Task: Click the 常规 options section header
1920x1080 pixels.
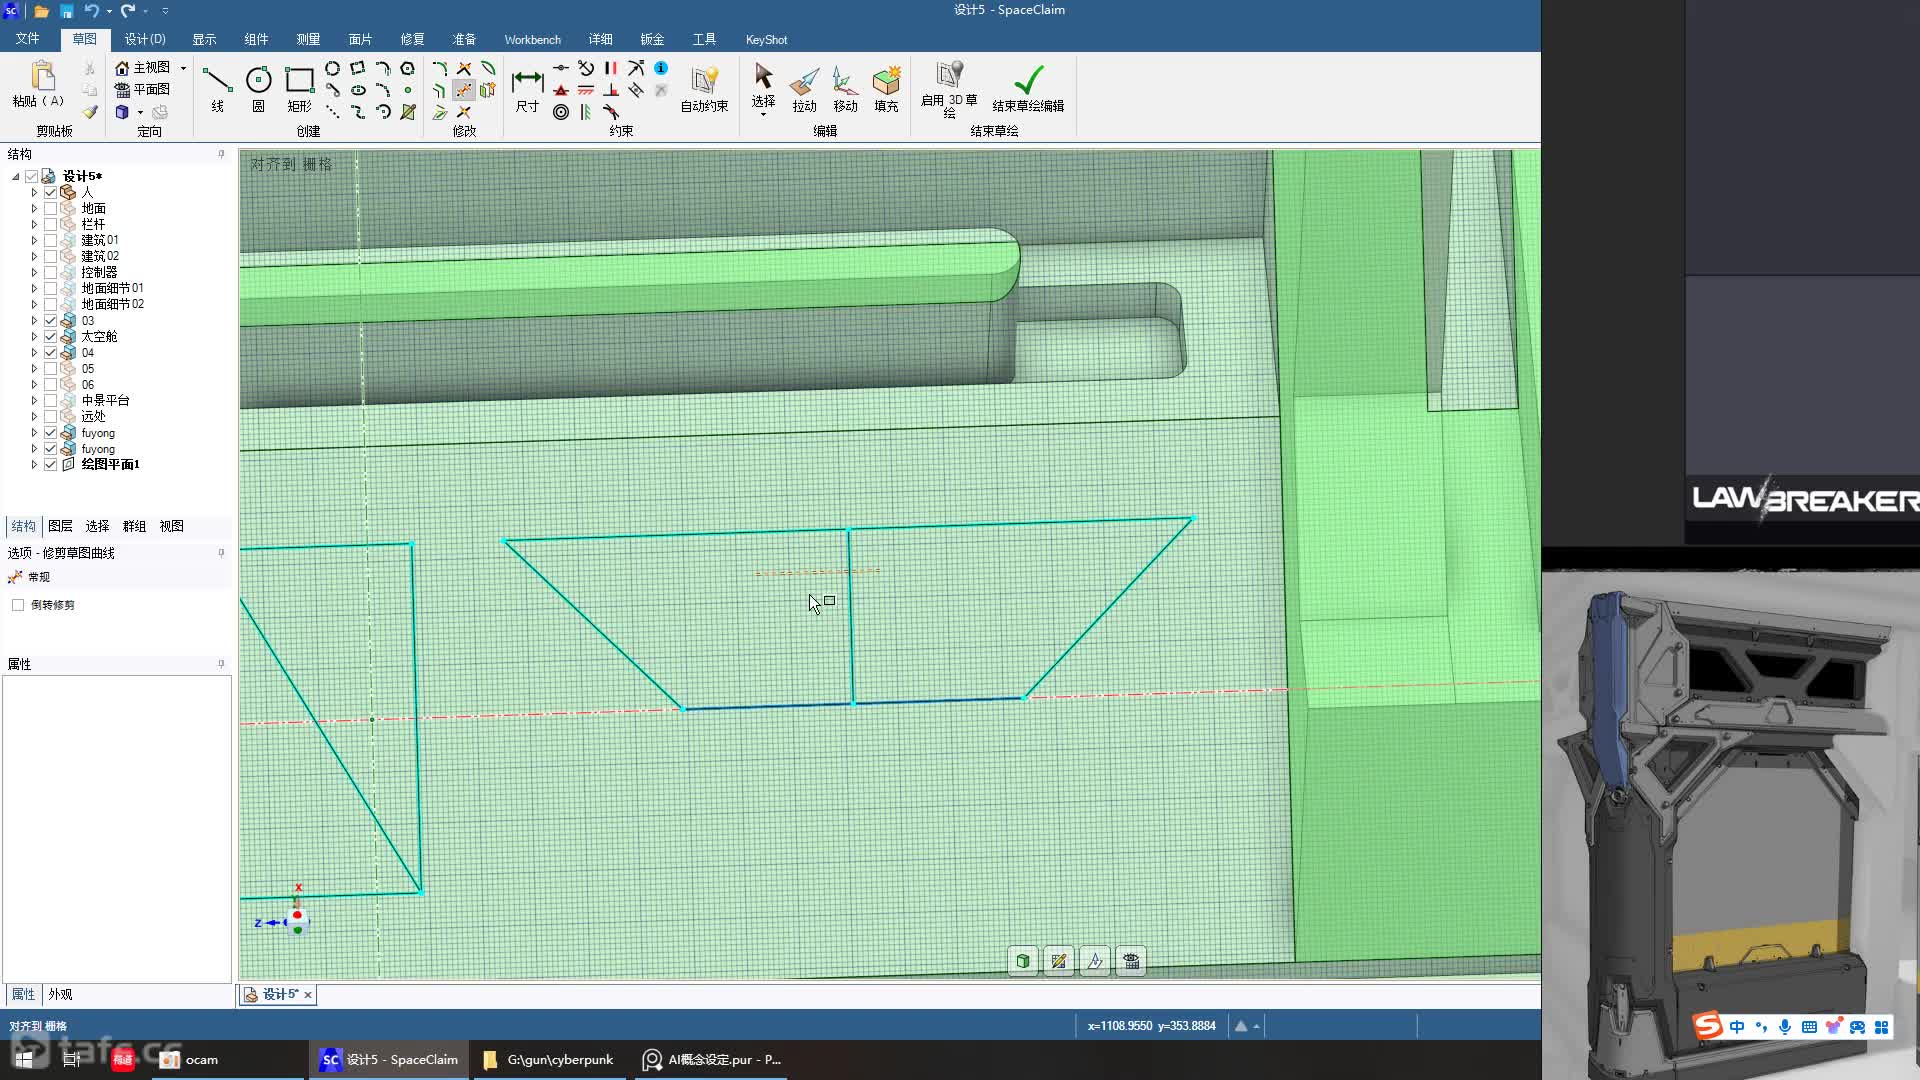Action: (39, 577)
